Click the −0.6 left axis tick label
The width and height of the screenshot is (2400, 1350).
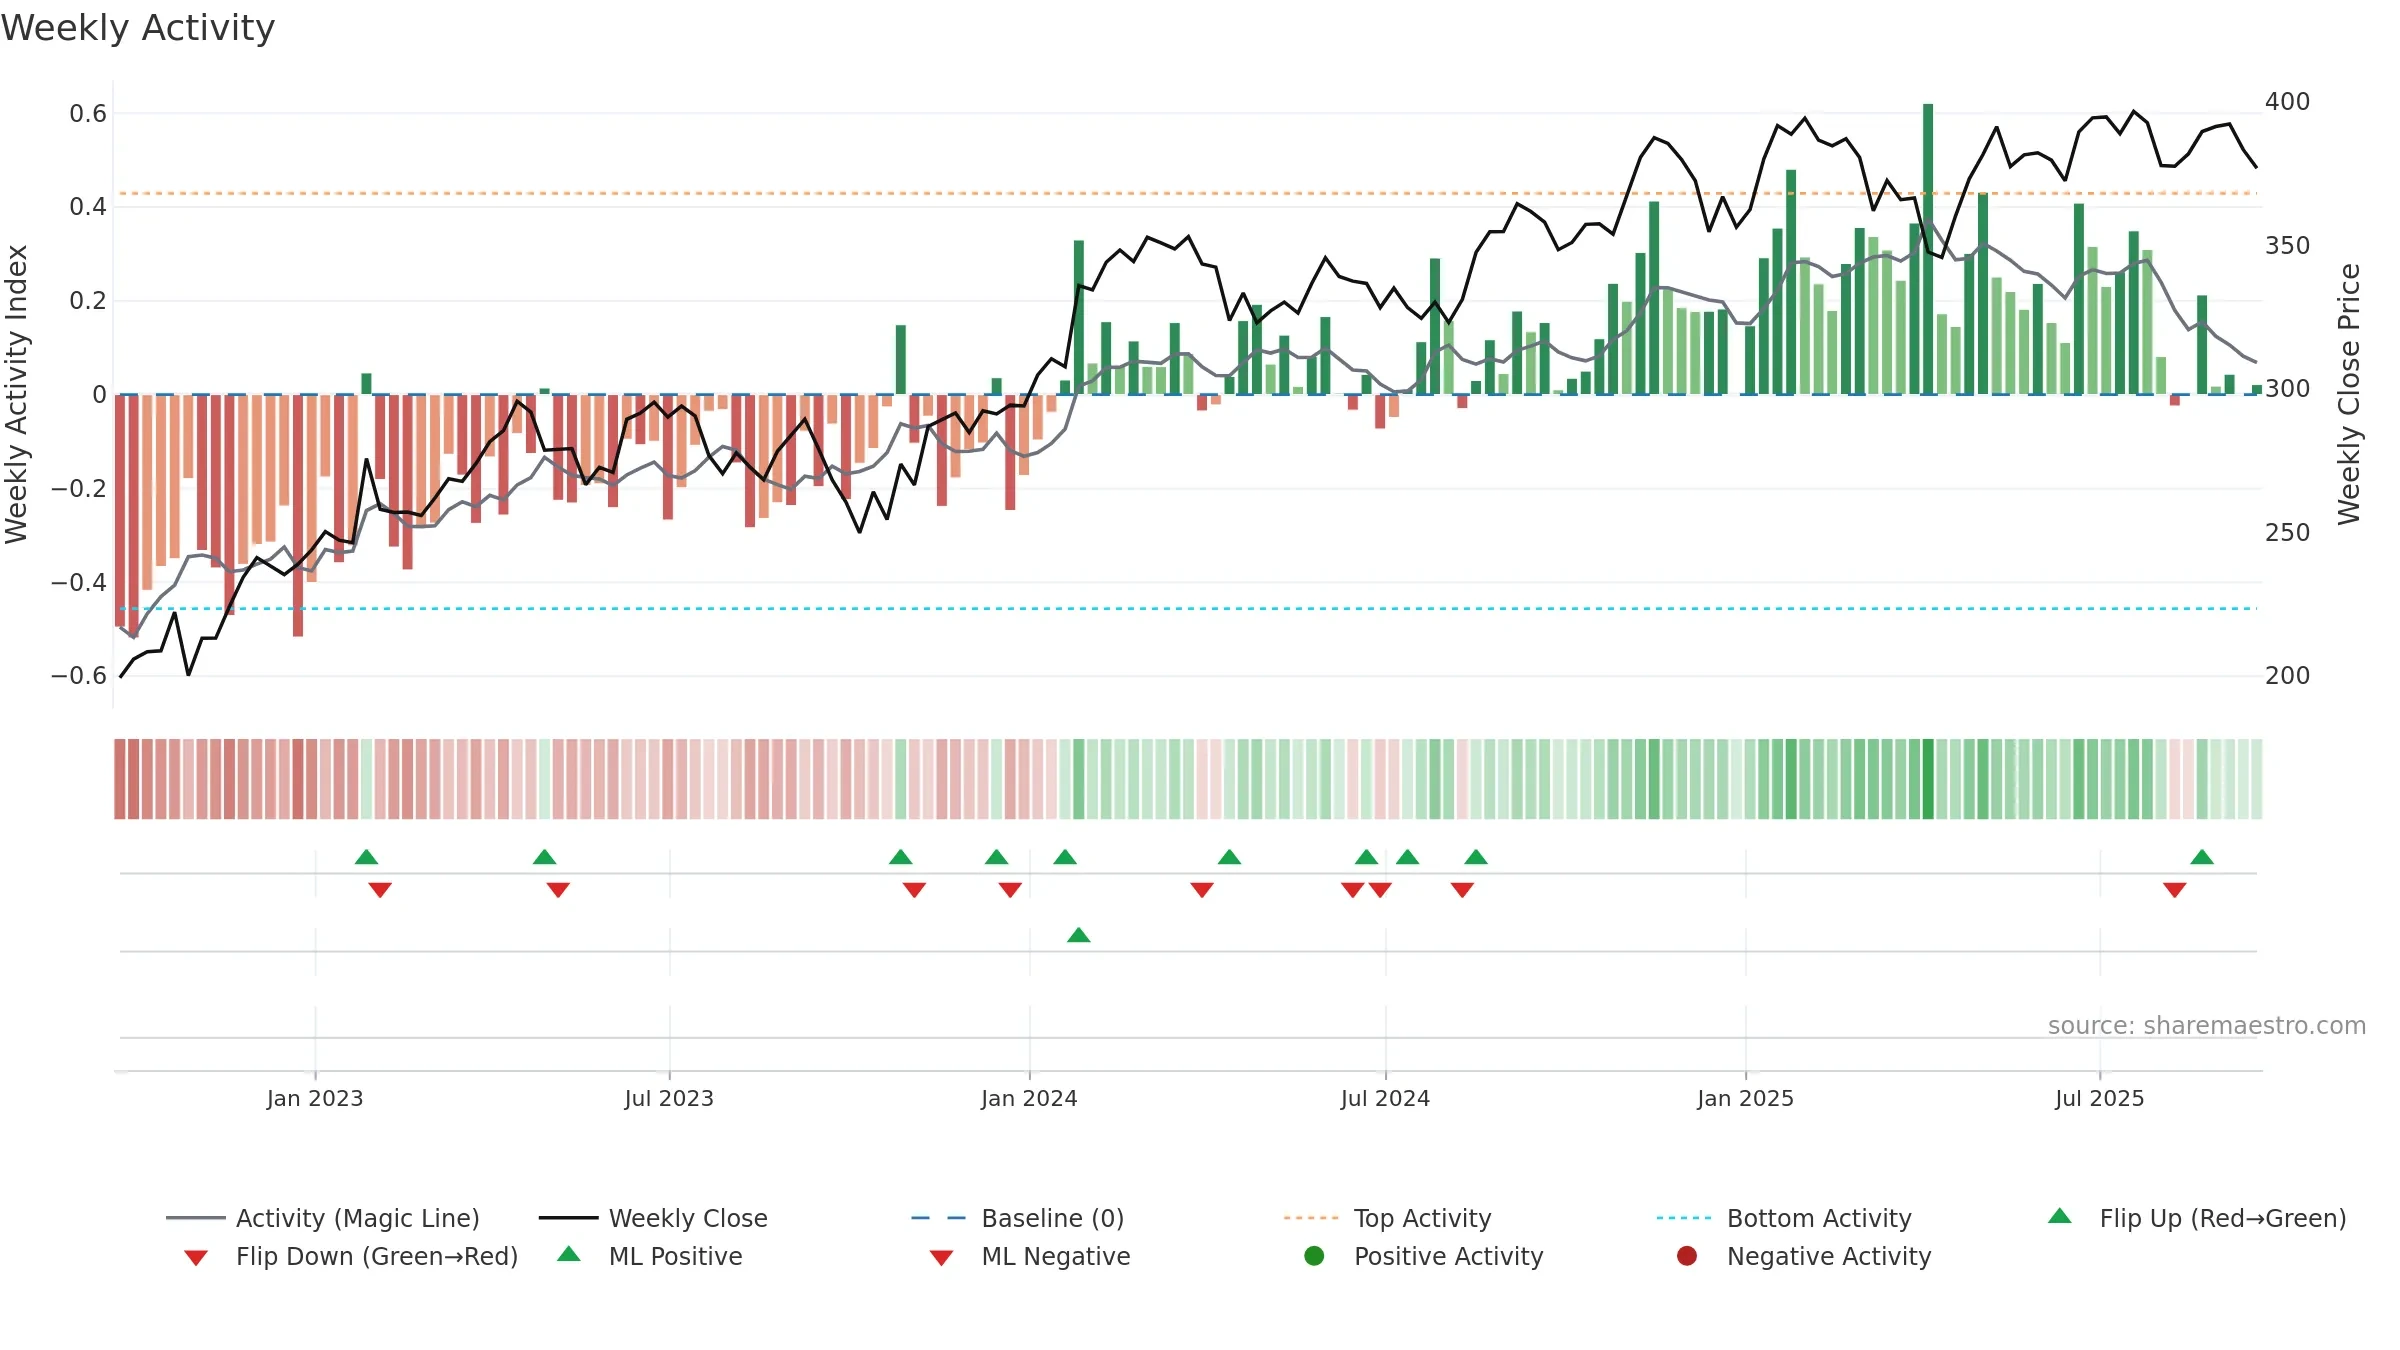(79, 676)
